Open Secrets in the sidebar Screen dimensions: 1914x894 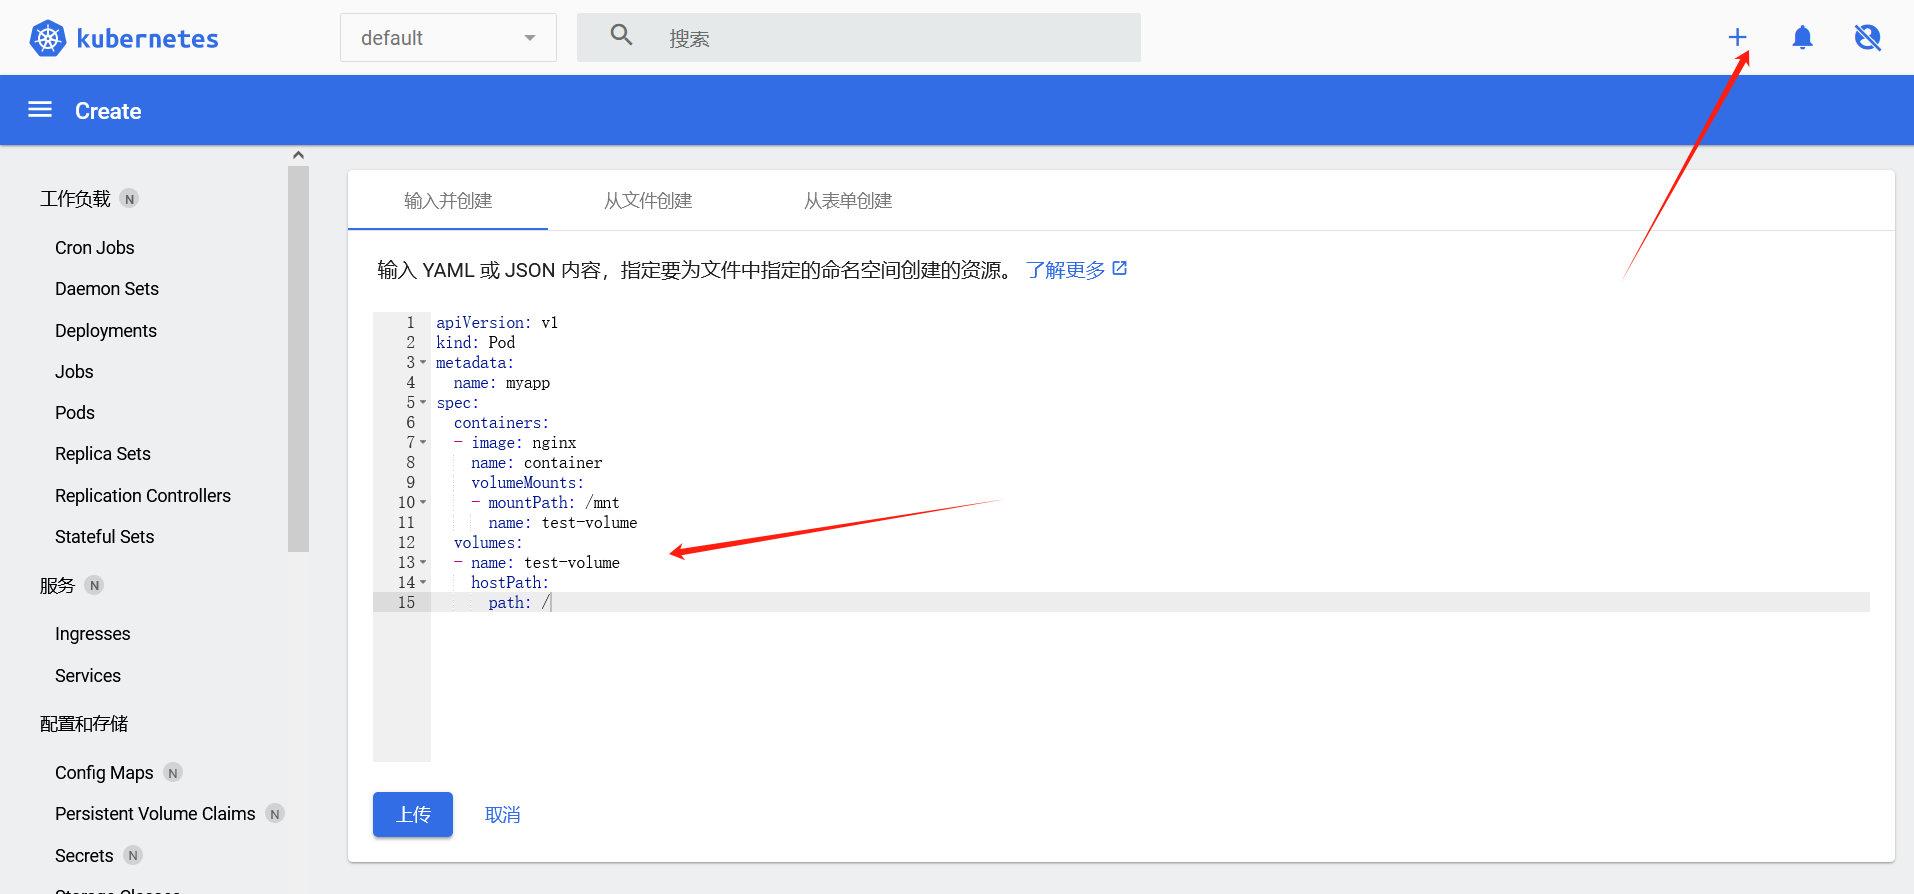(x=84, y=856)
